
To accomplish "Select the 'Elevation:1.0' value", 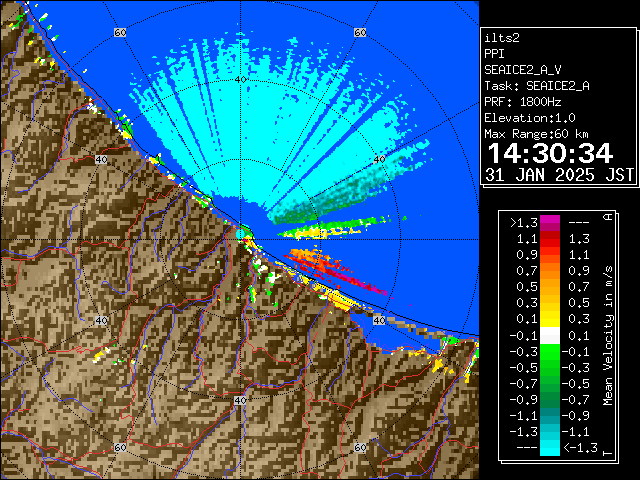I will [x=530, y=118].
